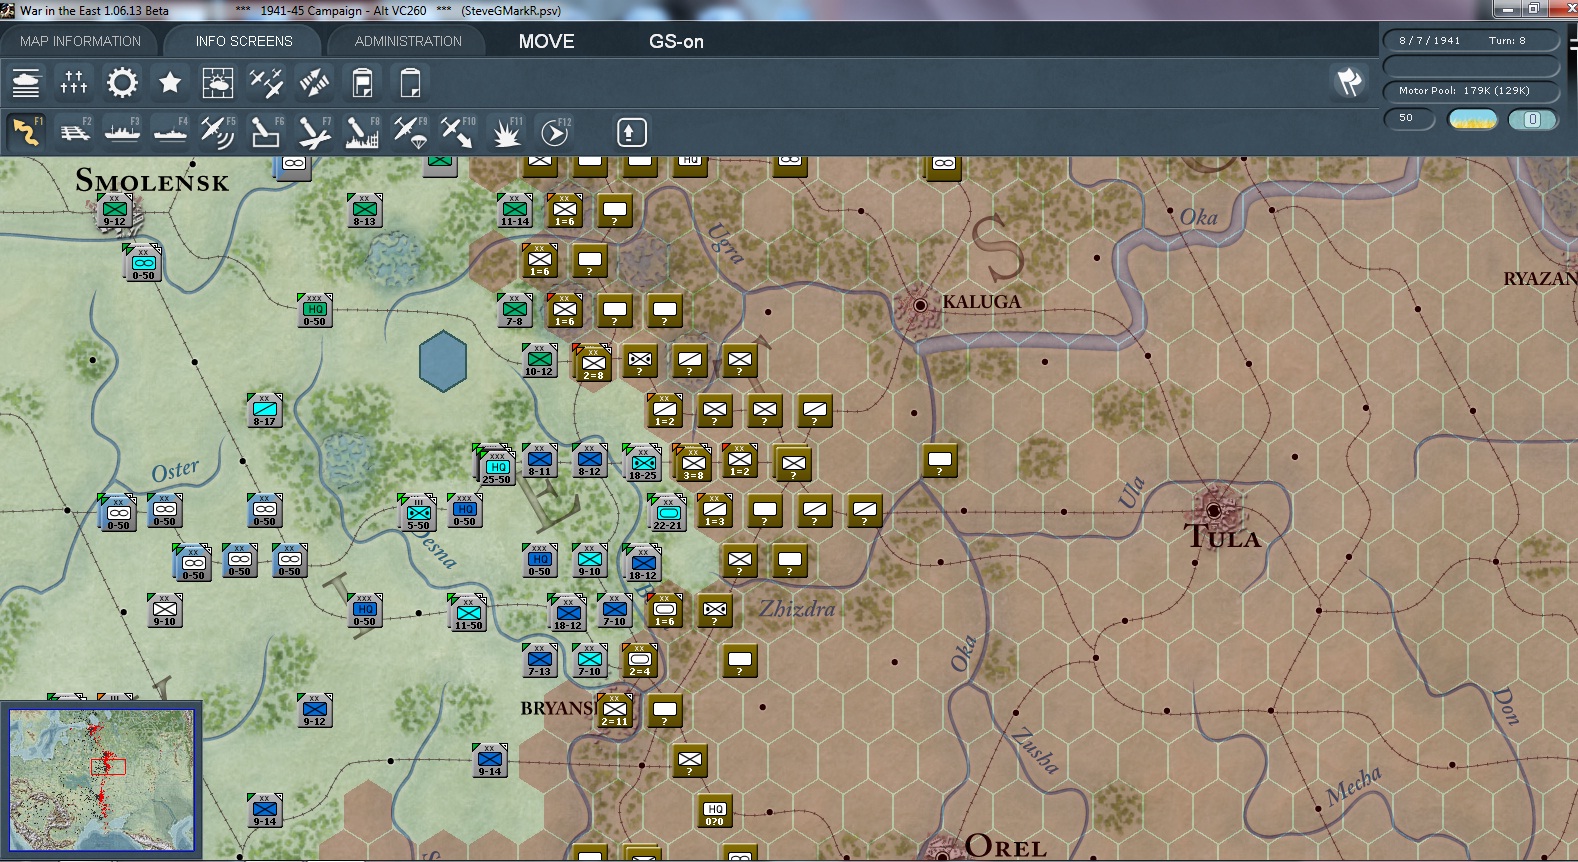Image resolution: width=1578 pixels, height=862 pixels.
Task: Select the F8 bomb city mode
Action: [x=362, y=131]
